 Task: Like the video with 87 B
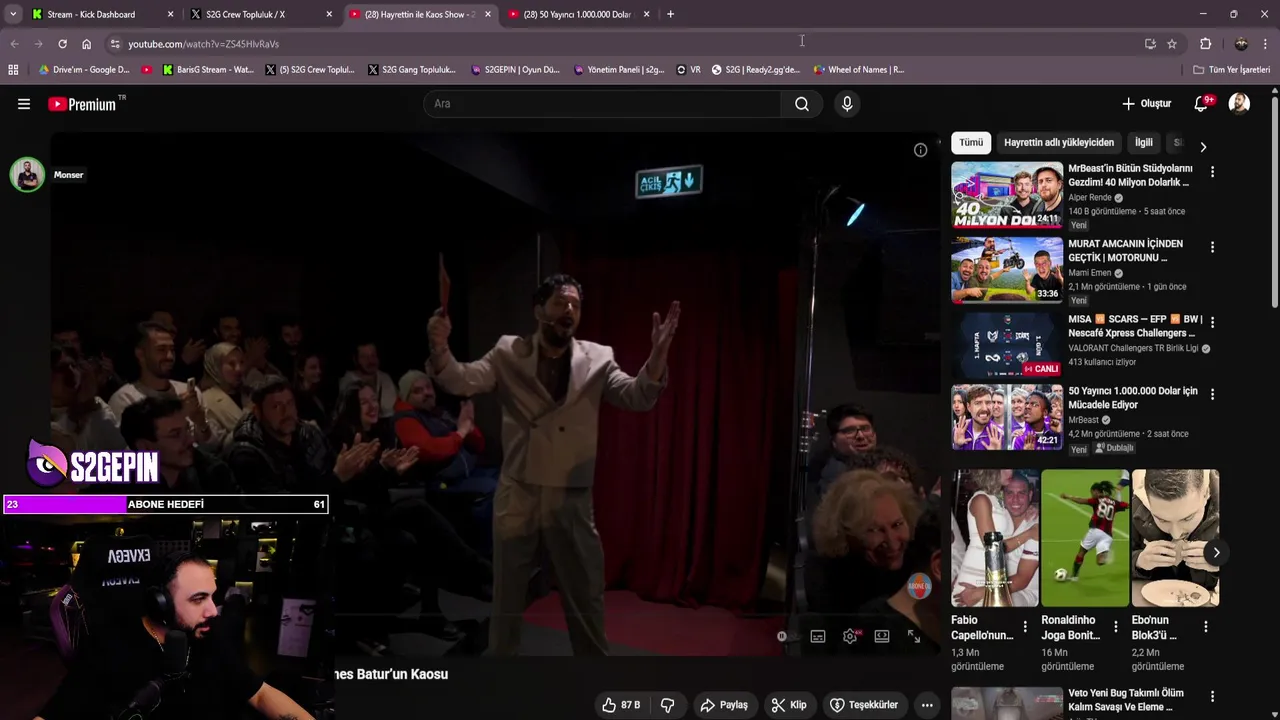tap(621, 705)
